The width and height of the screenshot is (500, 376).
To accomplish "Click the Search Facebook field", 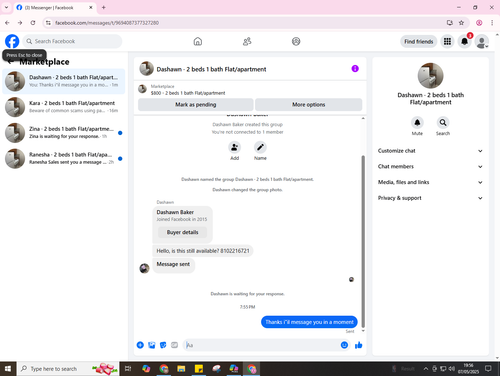I will [x=72, y=41].
